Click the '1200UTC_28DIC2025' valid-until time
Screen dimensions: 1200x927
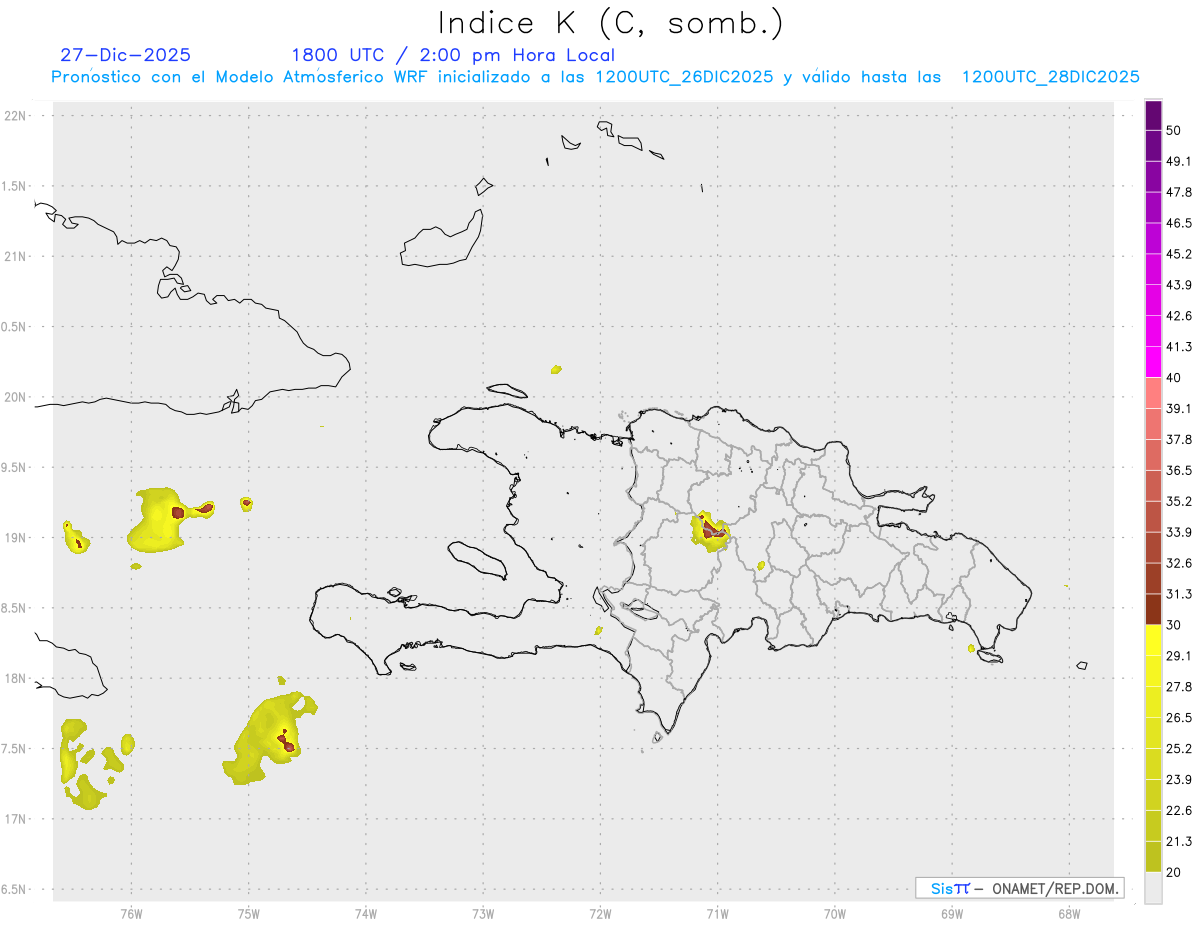(1051, 77)
